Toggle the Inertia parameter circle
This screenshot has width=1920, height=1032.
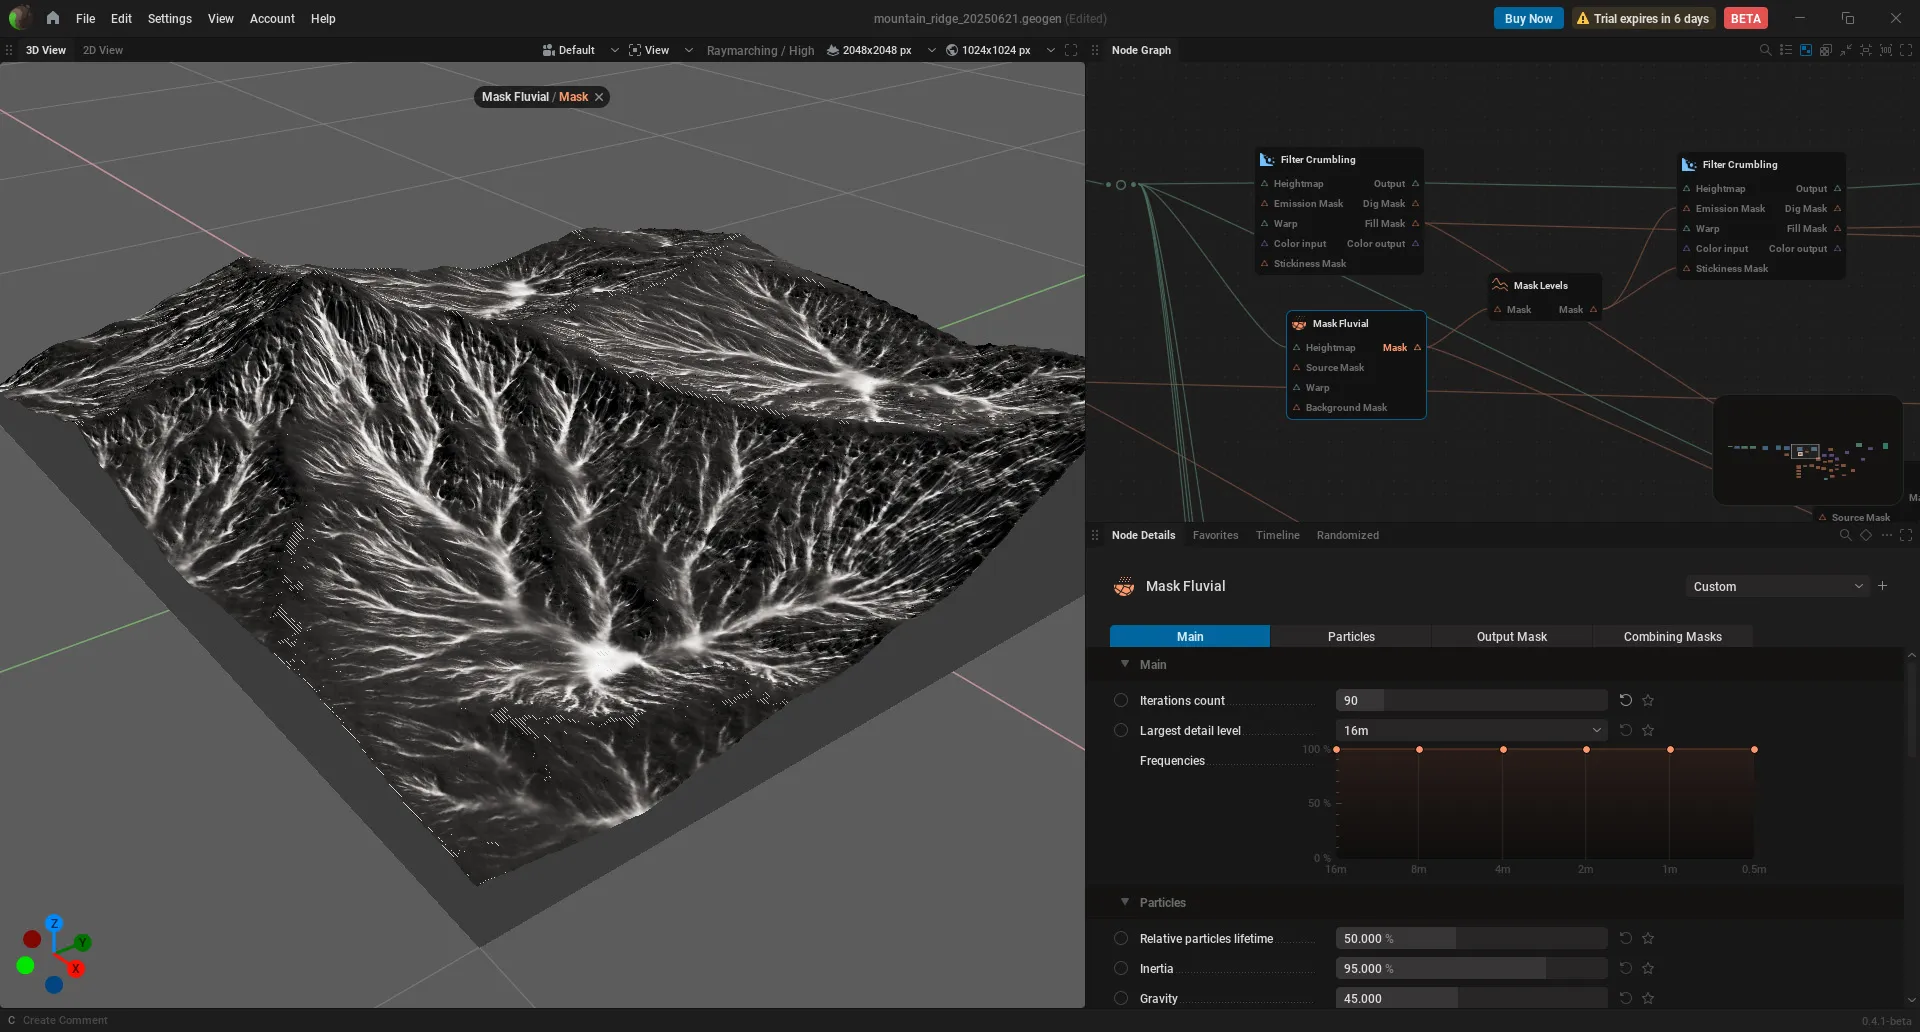point(1121,969)
